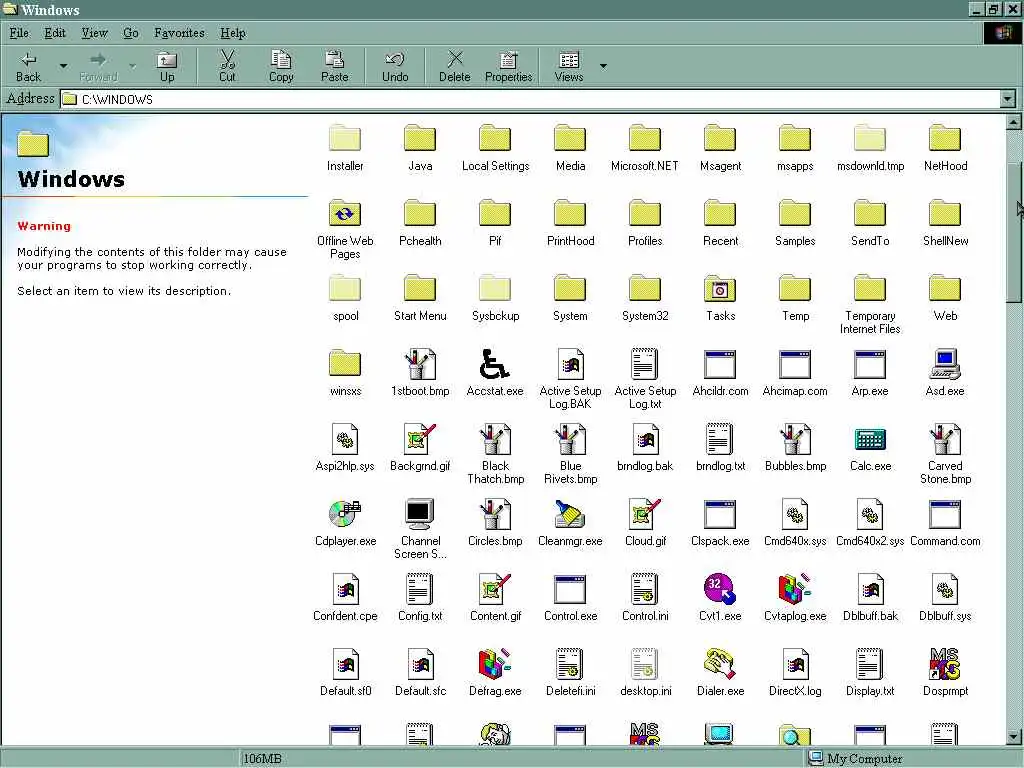The image size is (1024, 768).
Task: Select the Backgrnd.gif file icon
Action: point(419,440)
